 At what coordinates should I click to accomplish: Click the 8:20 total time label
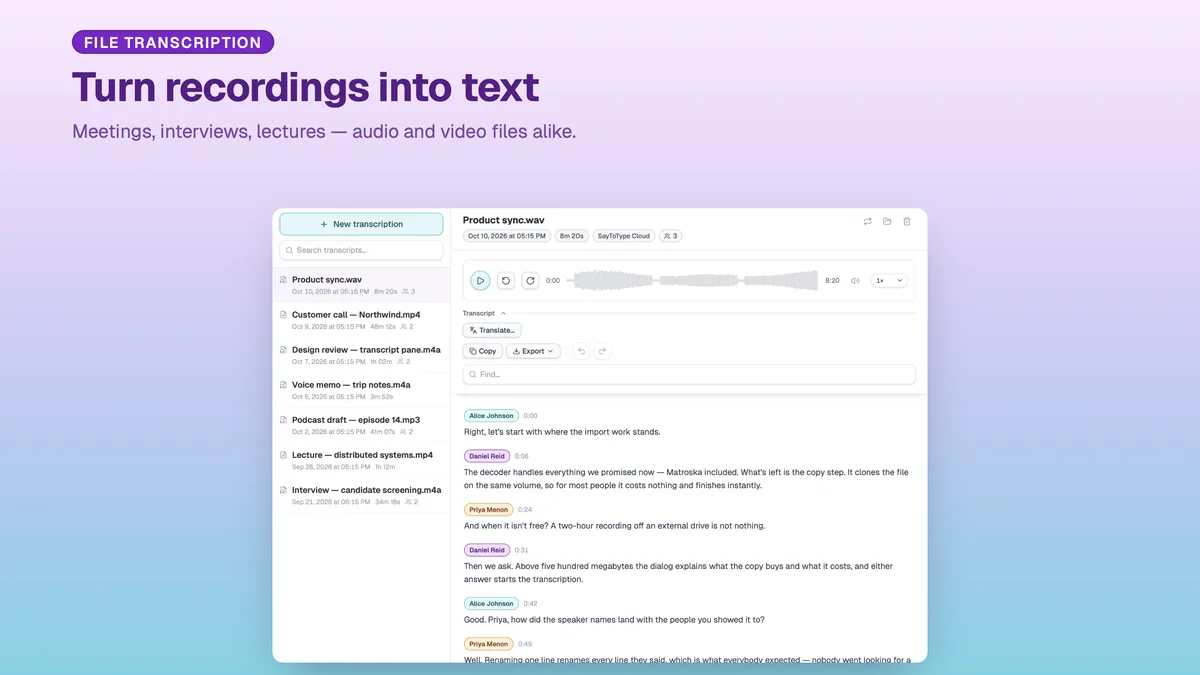point(832,281)
